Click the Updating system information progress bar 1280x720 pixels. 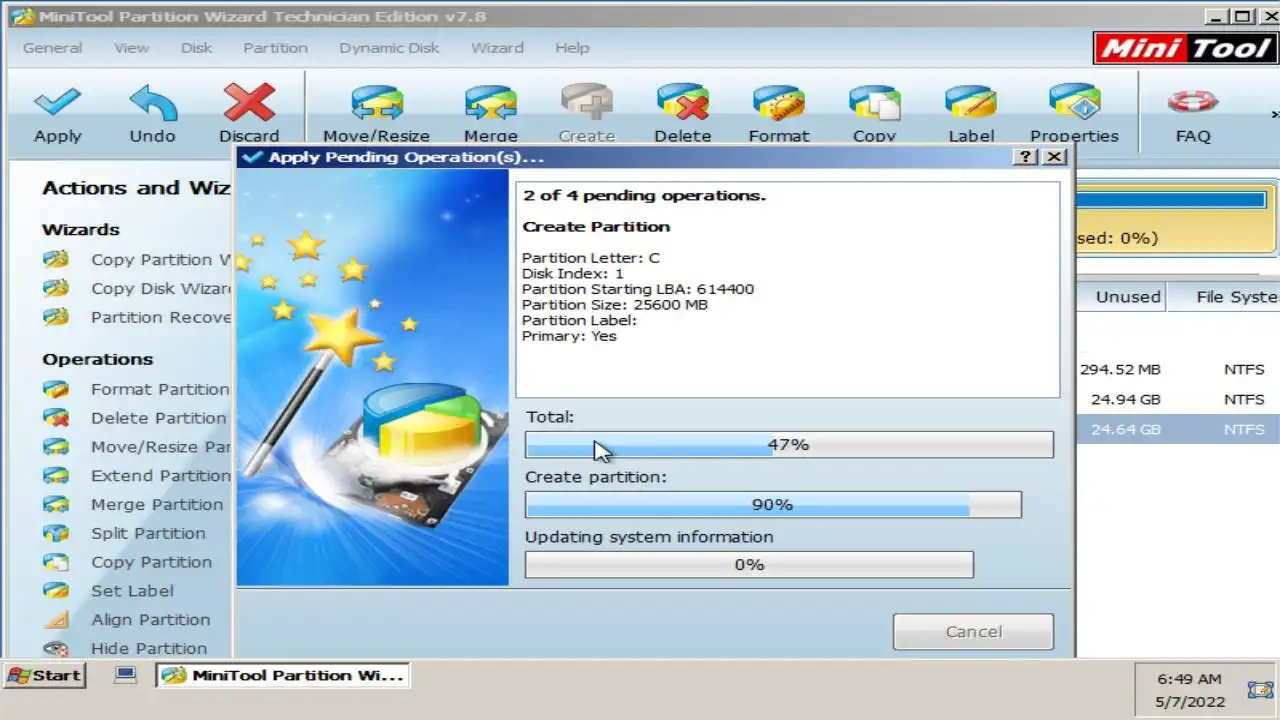749,565
